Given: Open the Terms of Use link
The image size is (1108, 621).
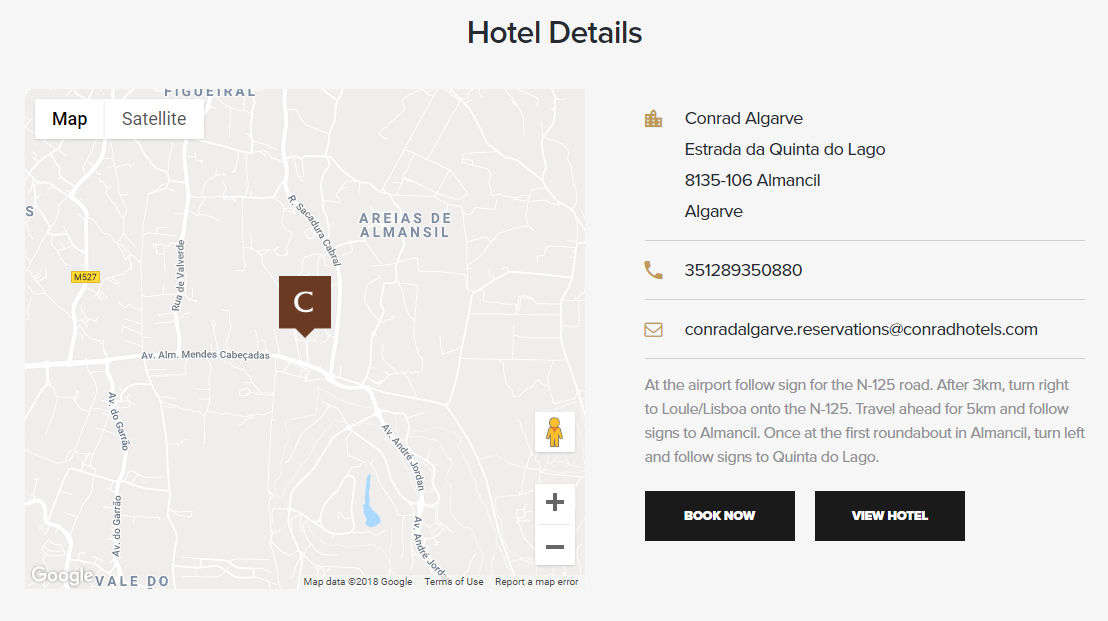Looking at the screenshot, I should (x=454, y=581).
